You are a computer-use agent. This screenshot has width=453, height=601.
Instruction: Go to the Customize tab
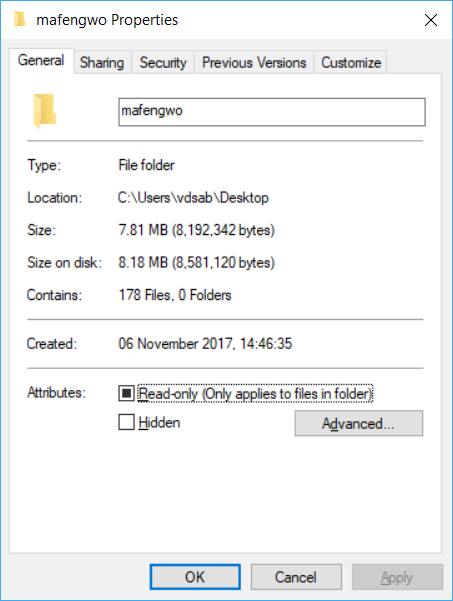(x=351, y=62)
